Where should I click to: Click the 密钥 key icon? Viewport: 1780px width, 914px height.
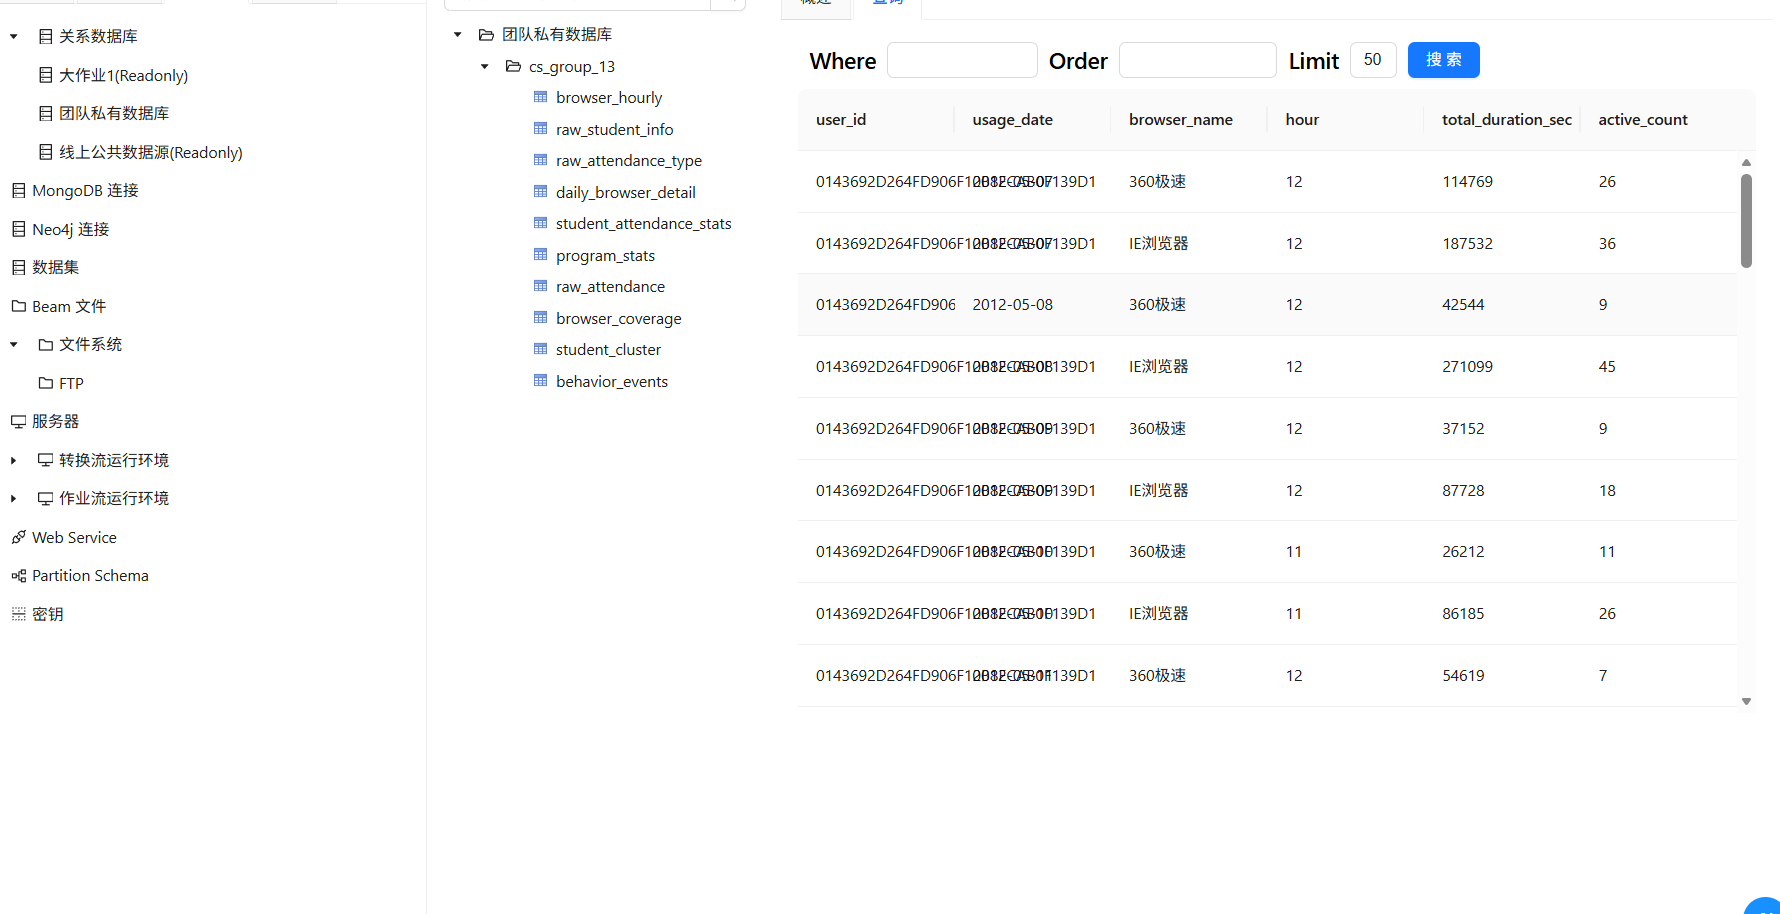18,614
